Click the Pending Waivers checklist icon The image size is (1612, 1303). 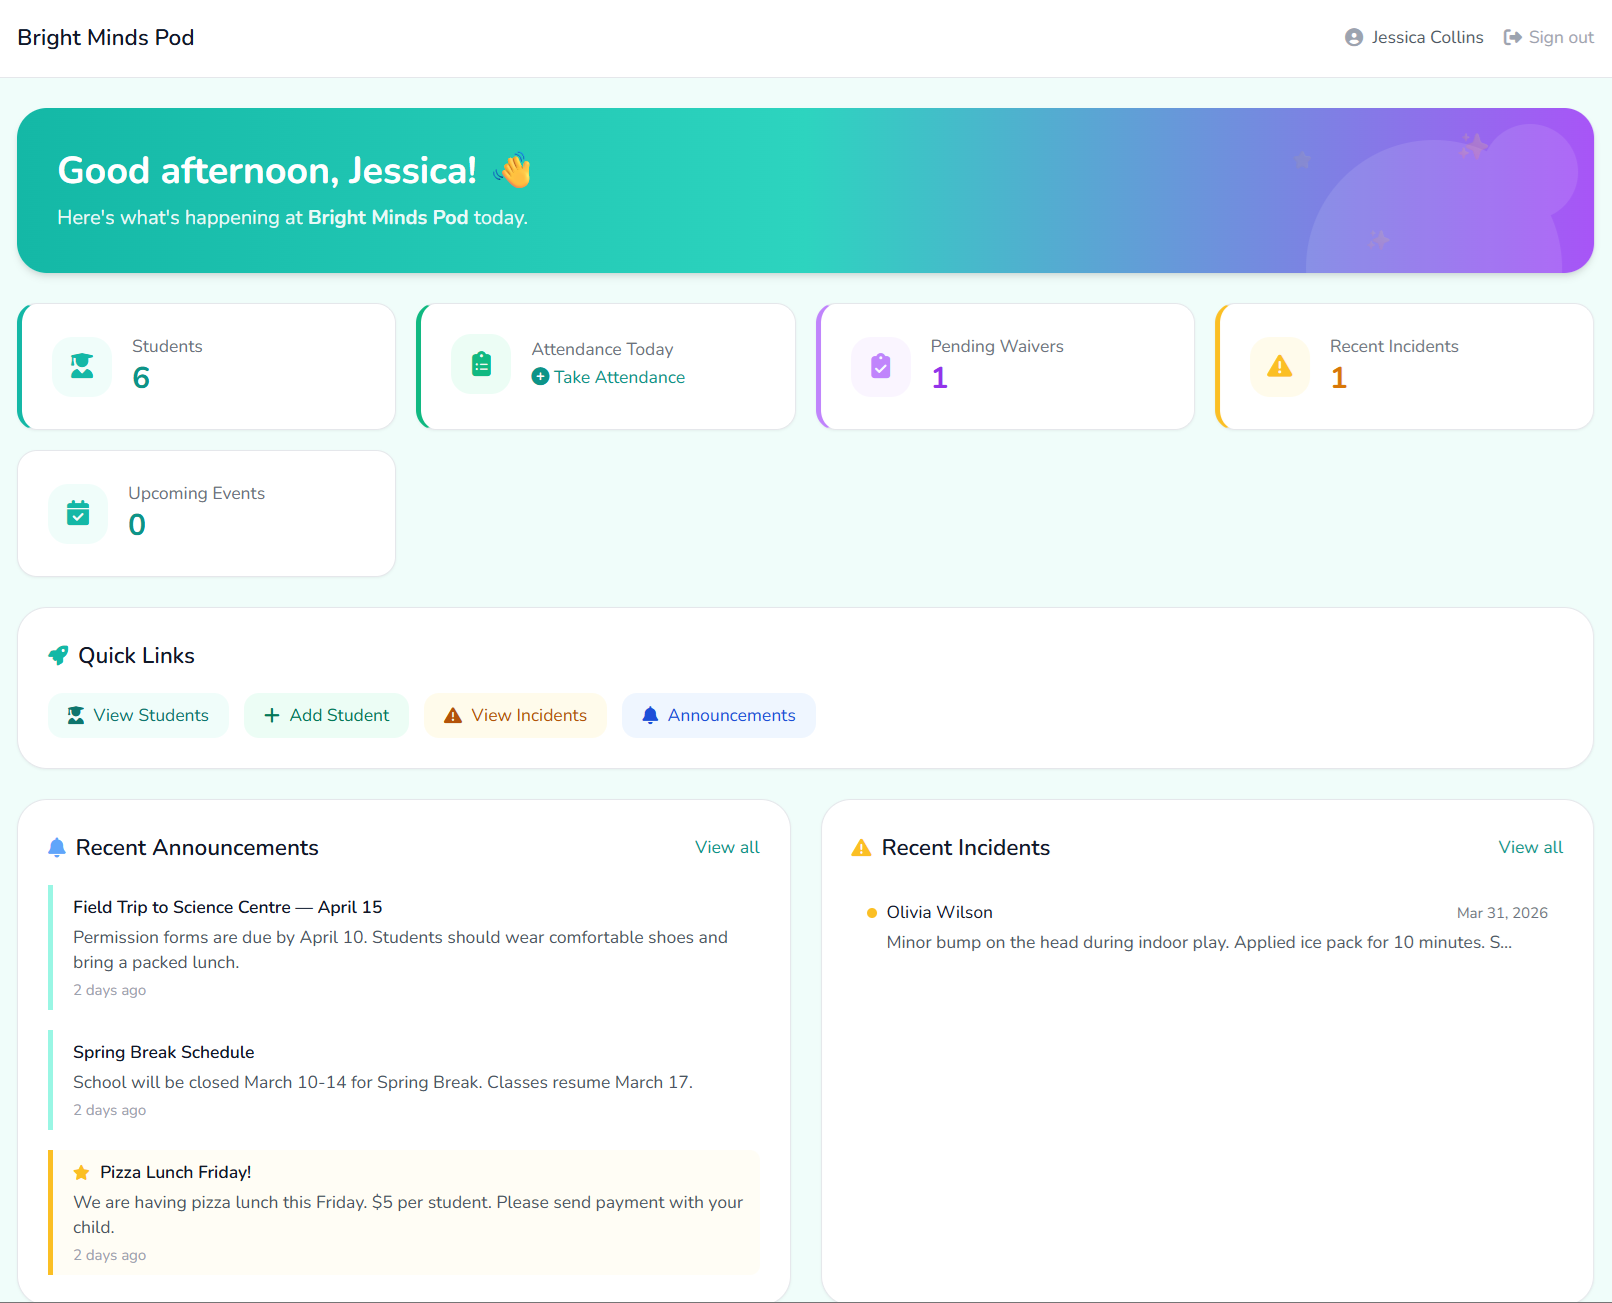tap(880, 366)
